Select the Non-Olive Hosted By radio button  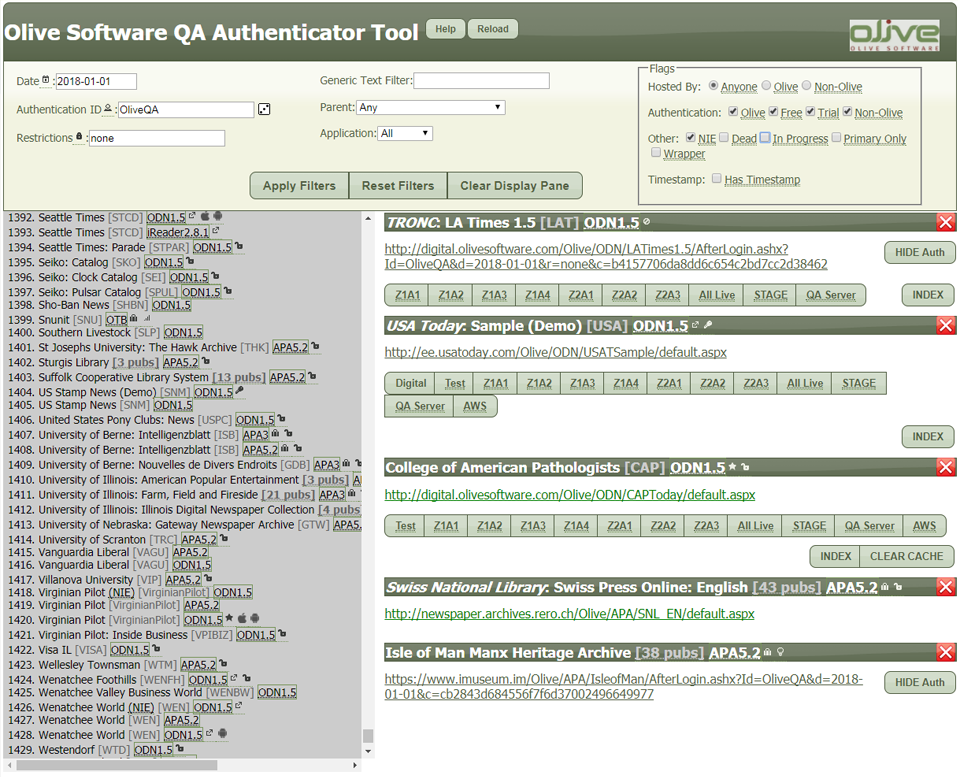tap(808, 87)
